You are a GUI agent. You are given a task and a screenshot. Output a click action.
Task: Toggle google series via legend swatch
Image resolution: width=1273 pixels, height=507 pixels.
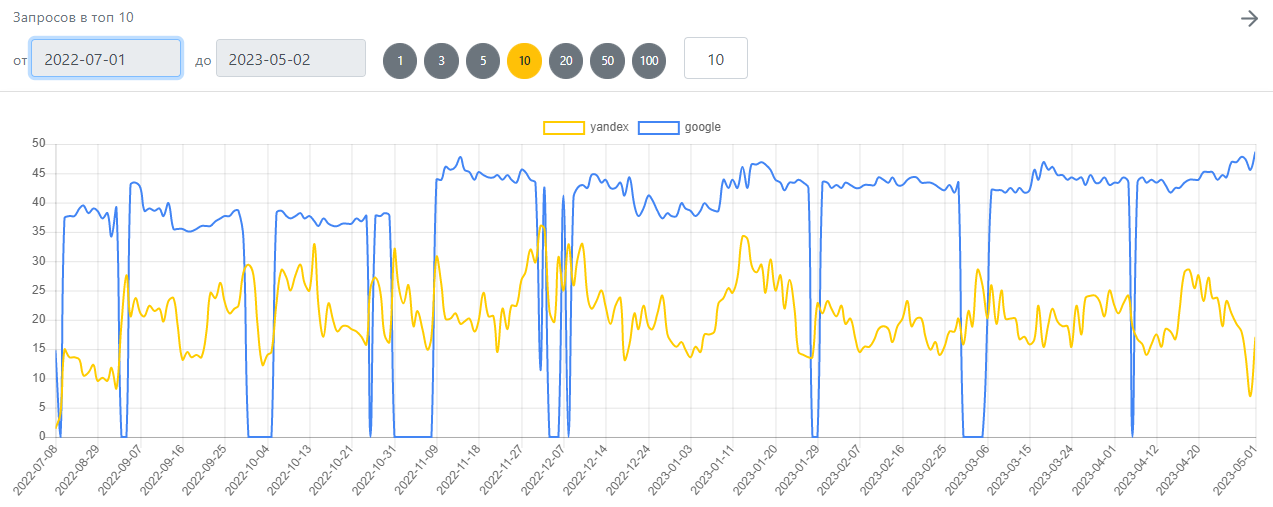tap(658, 128)
